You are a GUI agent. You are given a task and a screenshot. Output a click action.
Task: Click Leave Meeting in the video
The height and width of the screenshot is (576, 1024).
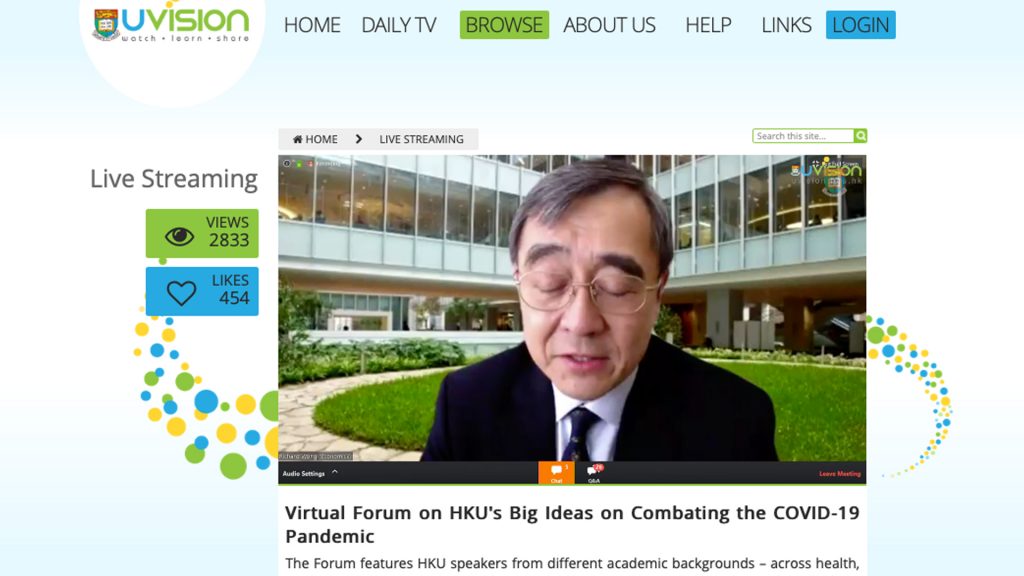pos(839,474)
